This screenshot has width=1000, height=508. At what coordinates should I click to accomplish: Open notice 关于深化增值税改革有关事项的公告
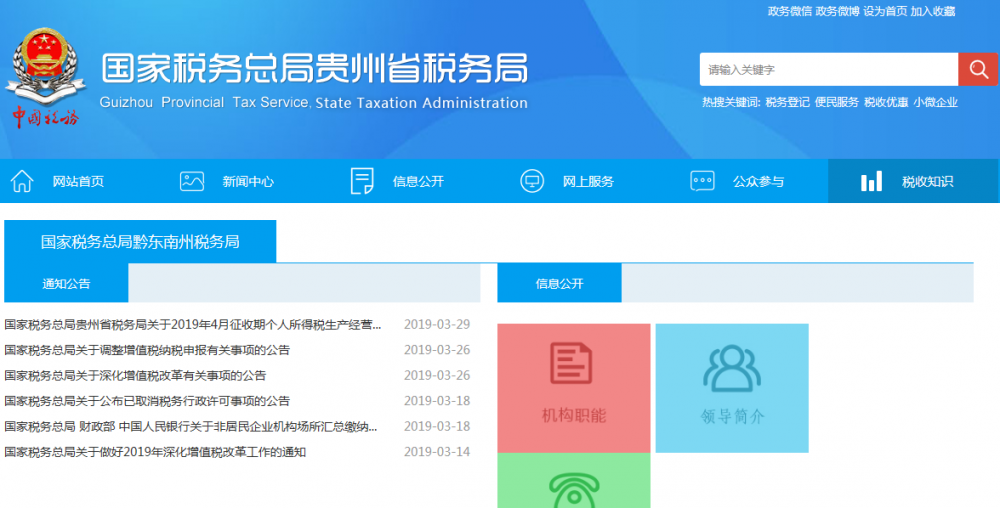[x=135, y=375]
